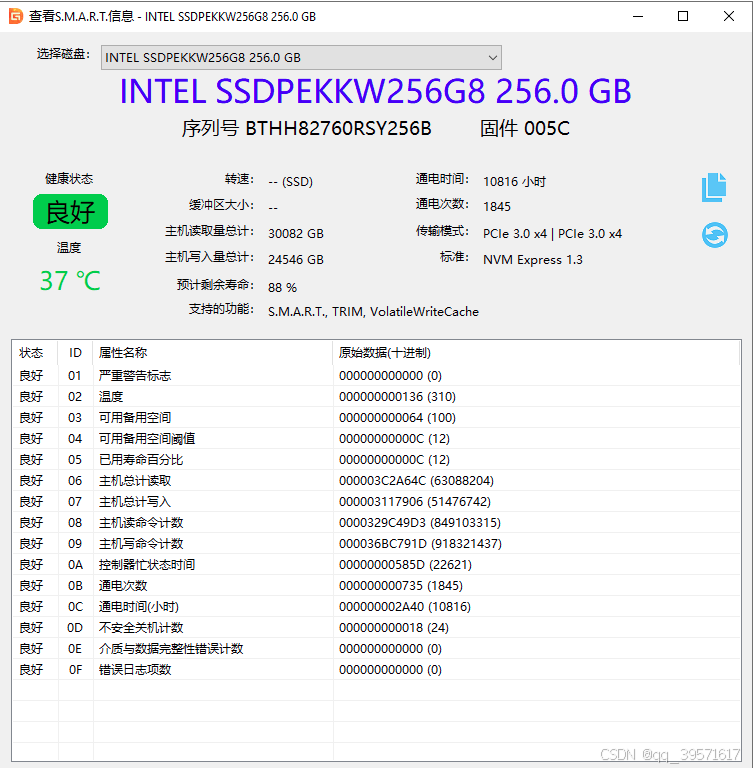
Task: Click the green 良好 health status badge
Action: [71, 212]
